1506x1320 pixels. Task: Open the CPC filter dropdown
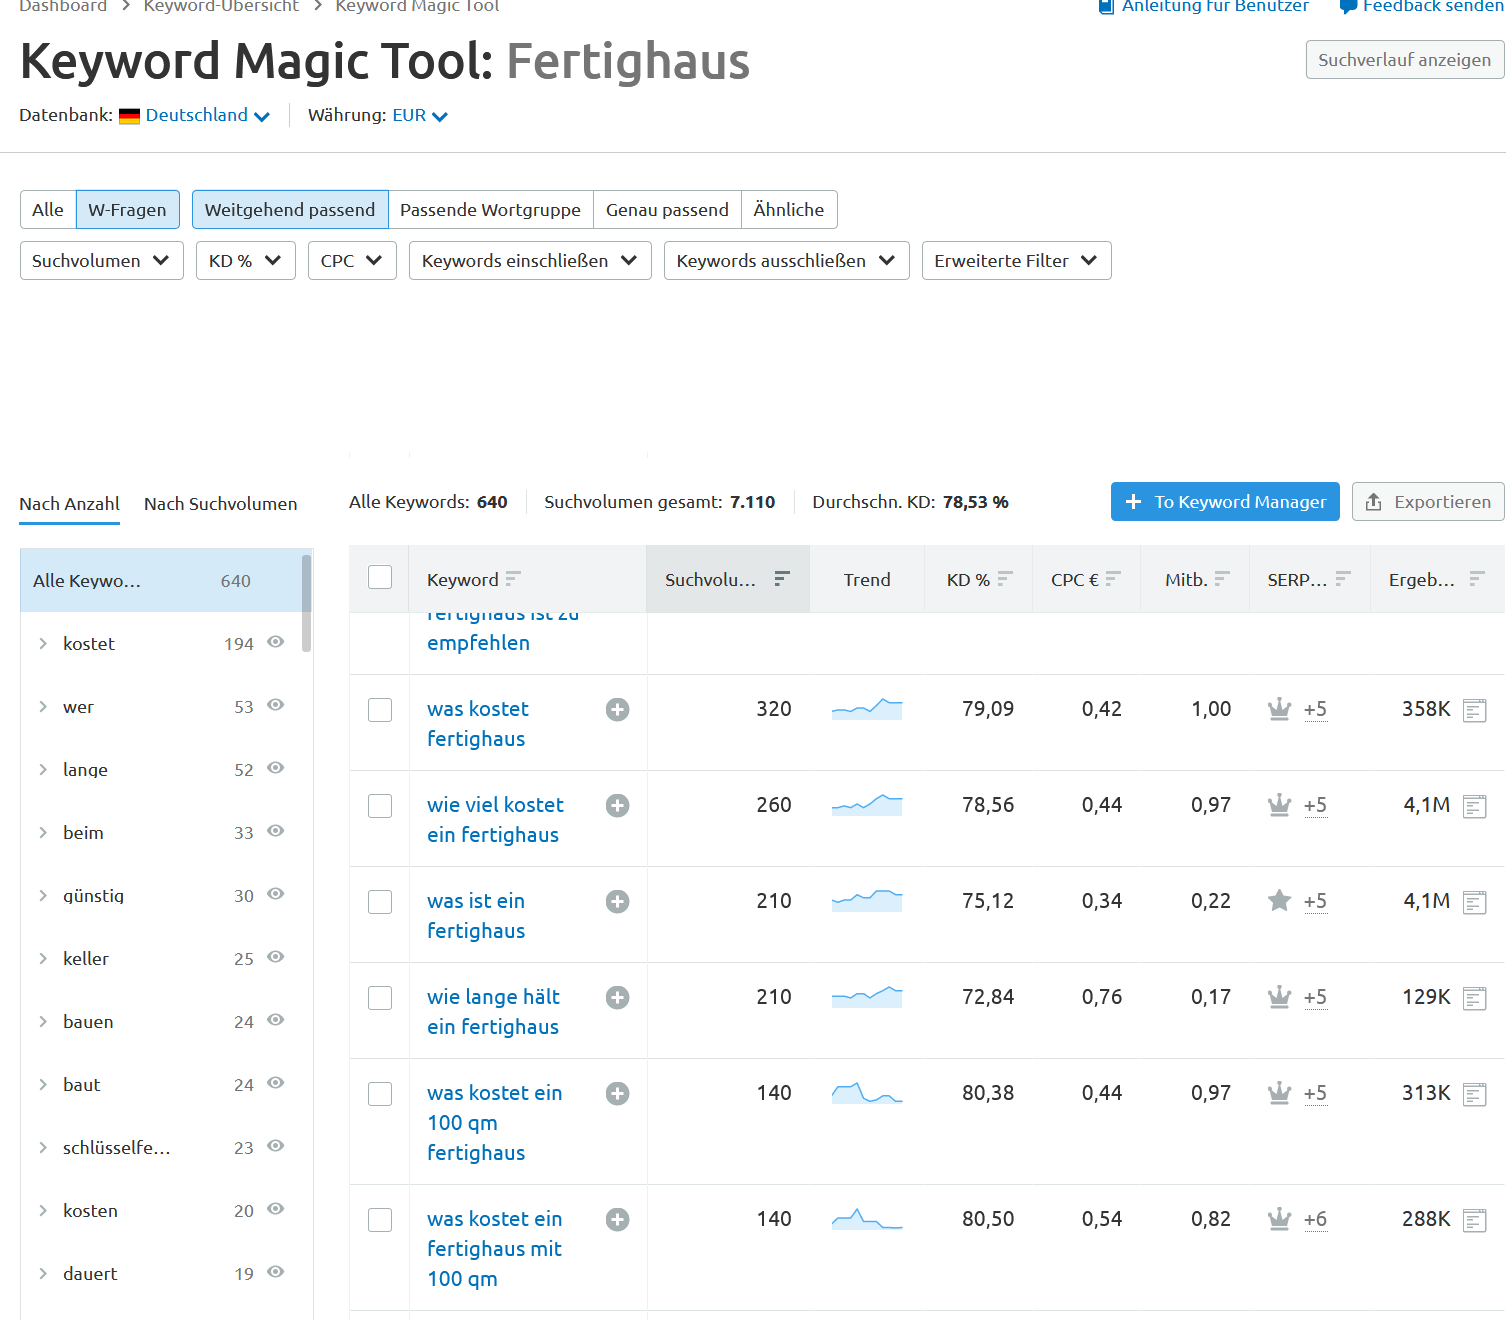coord(352,261)
